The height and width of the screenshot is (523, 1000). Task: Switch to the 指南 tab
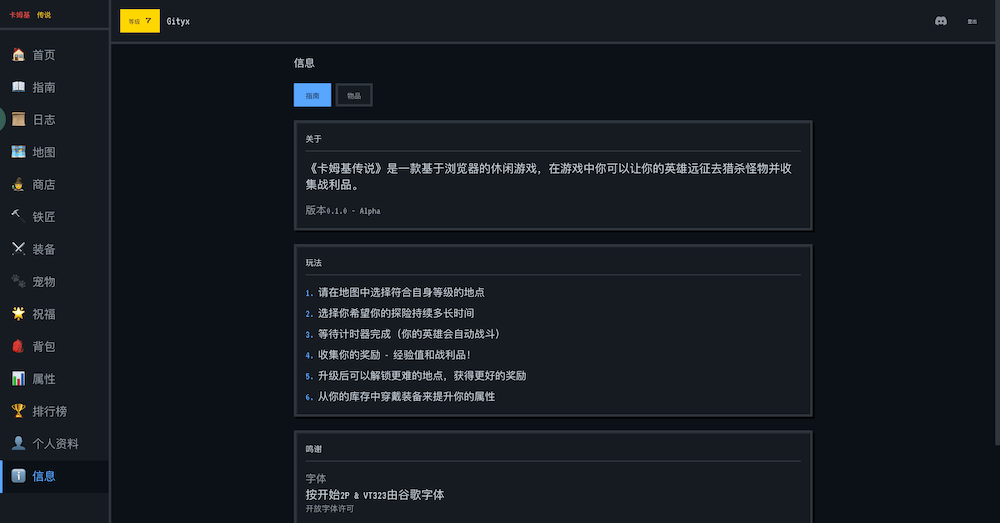click(312, 95)
